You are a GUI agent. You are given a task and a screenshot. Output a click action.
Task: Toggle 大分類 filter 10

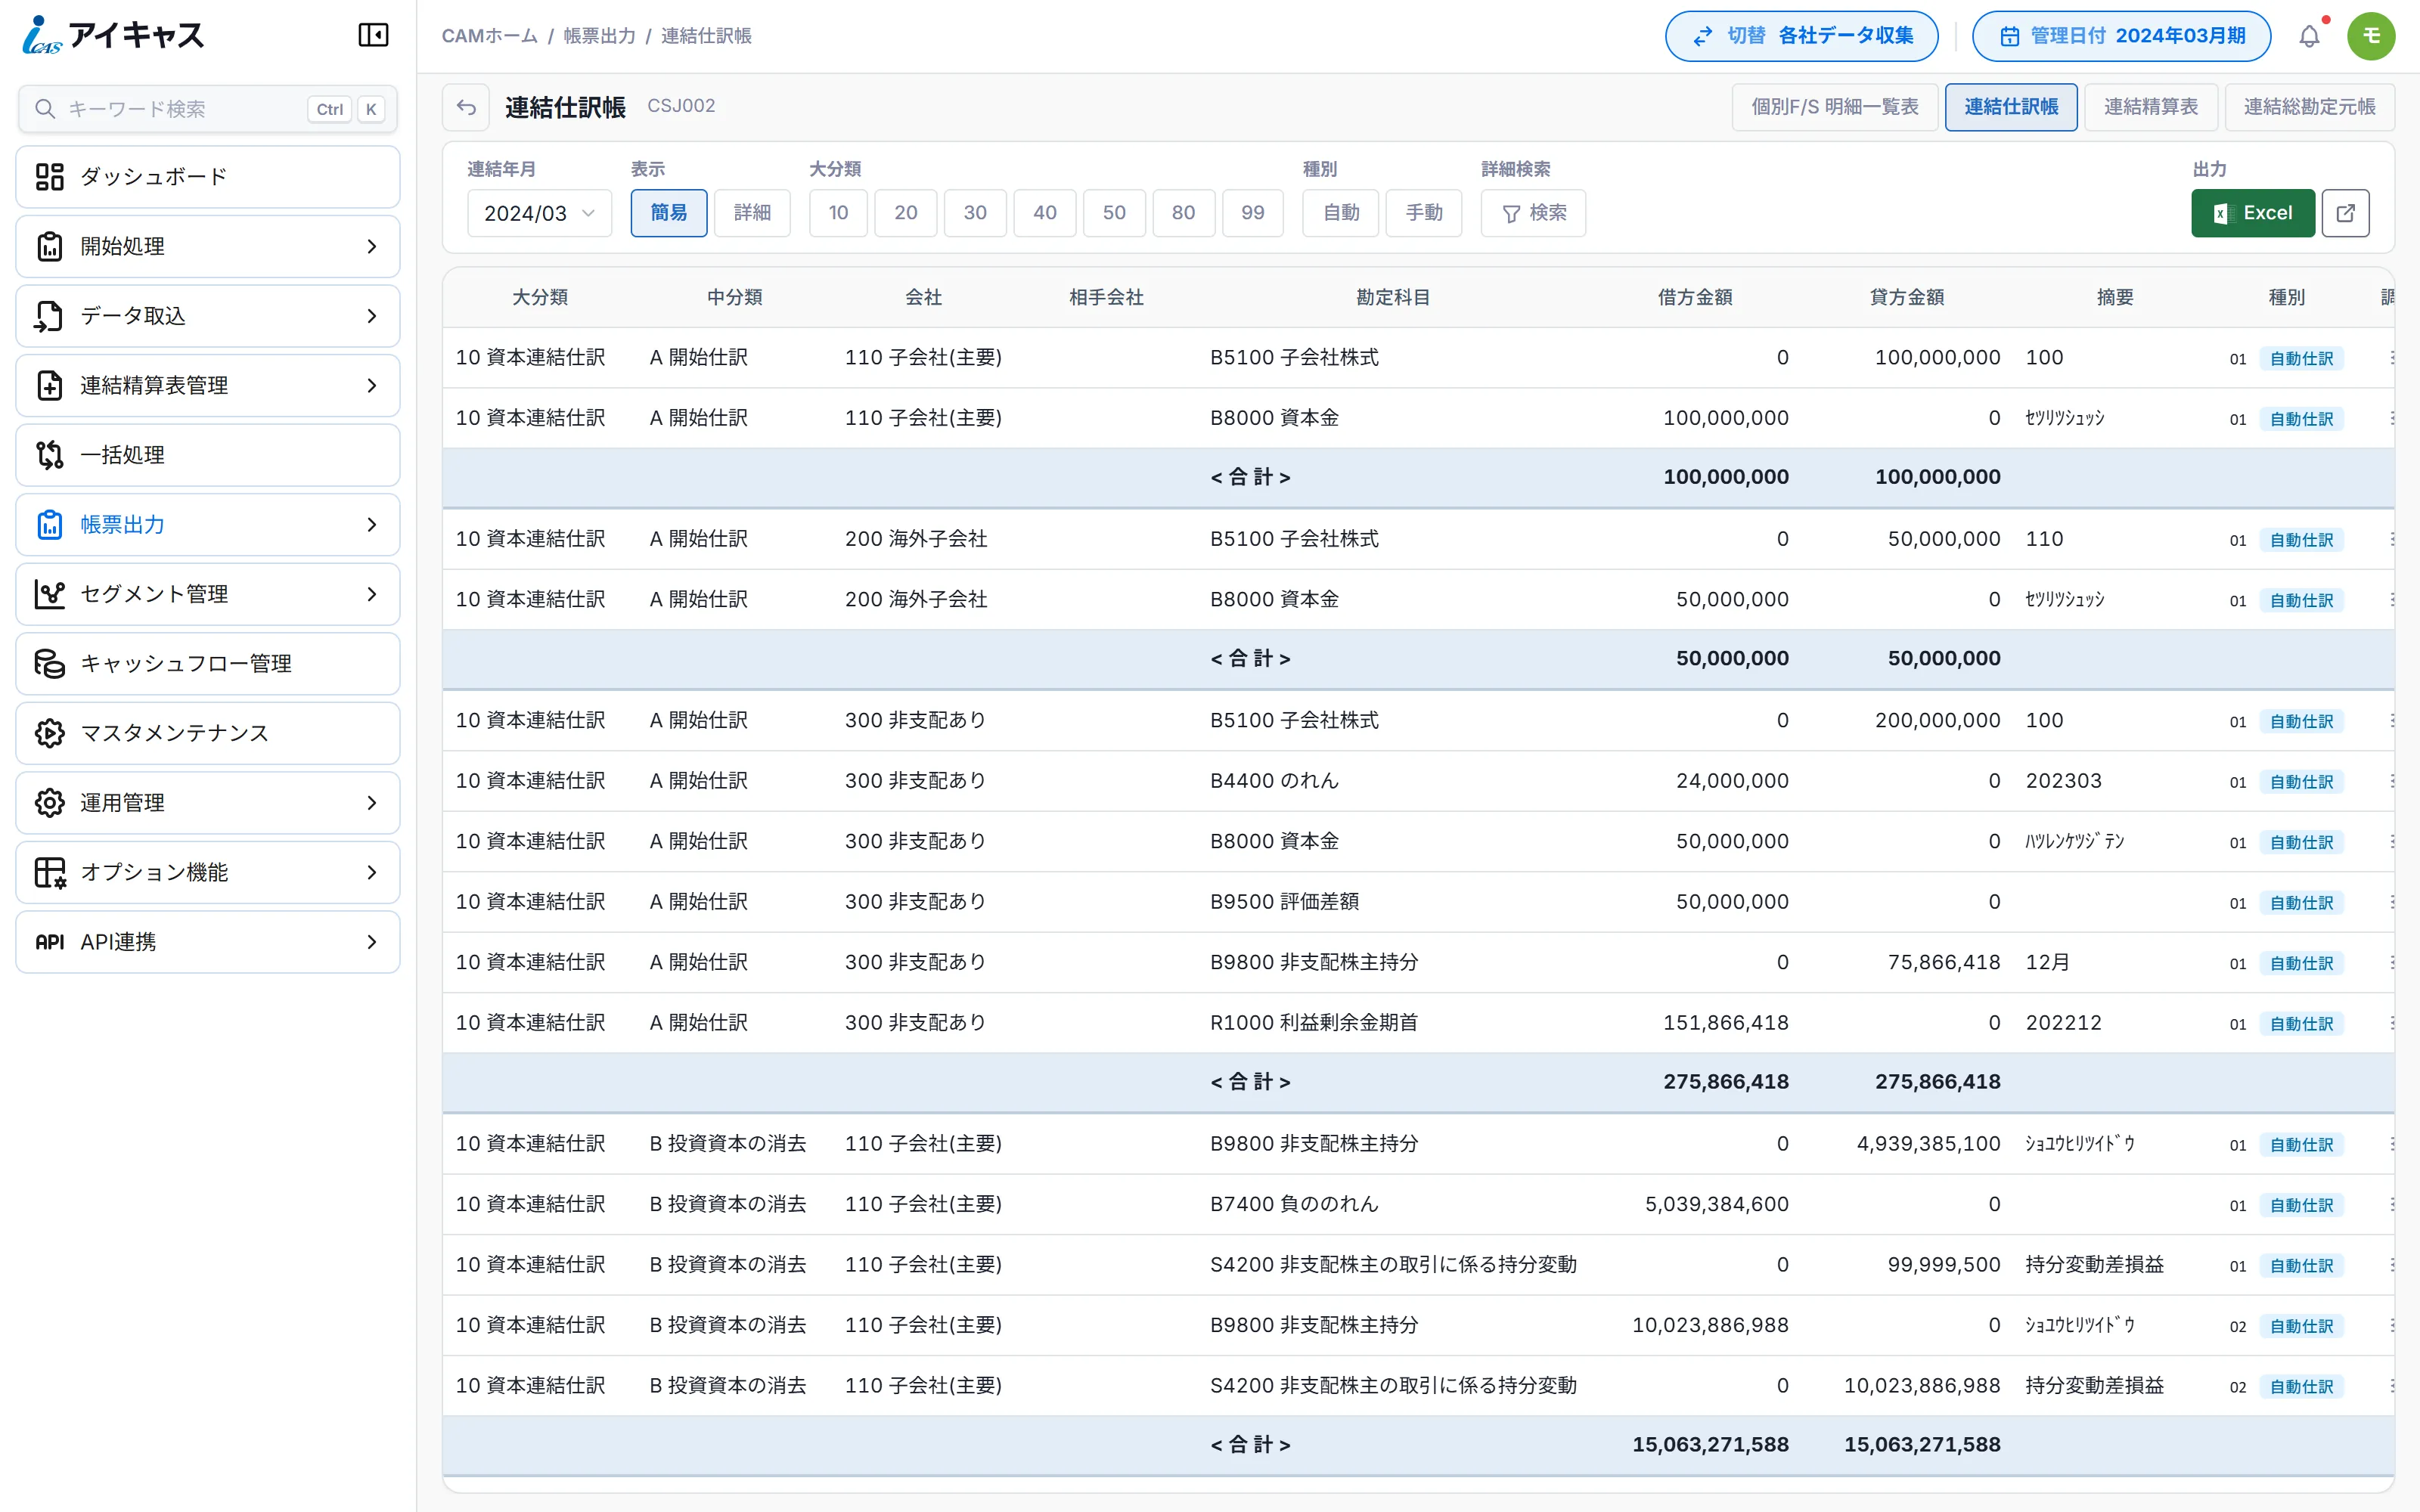(x=838, y=213)
